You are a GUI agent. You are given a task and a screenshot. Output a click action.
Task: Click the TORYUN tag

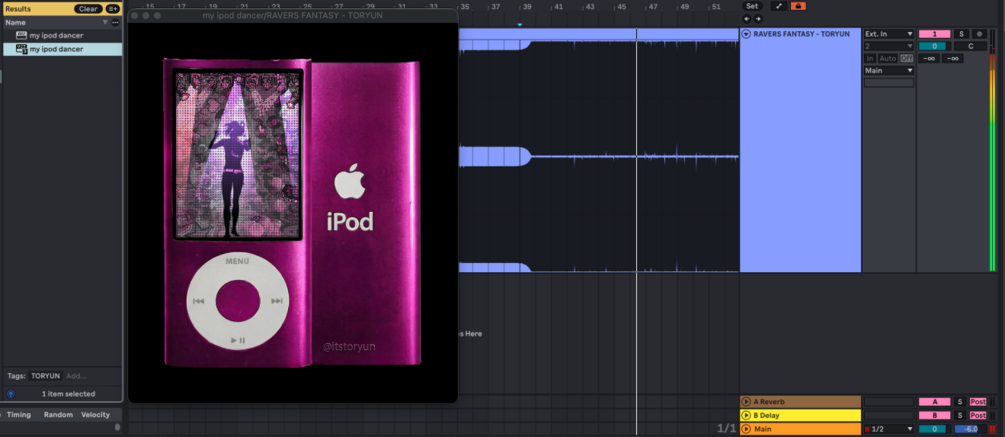pyautogui.click(x=46, y=376)
